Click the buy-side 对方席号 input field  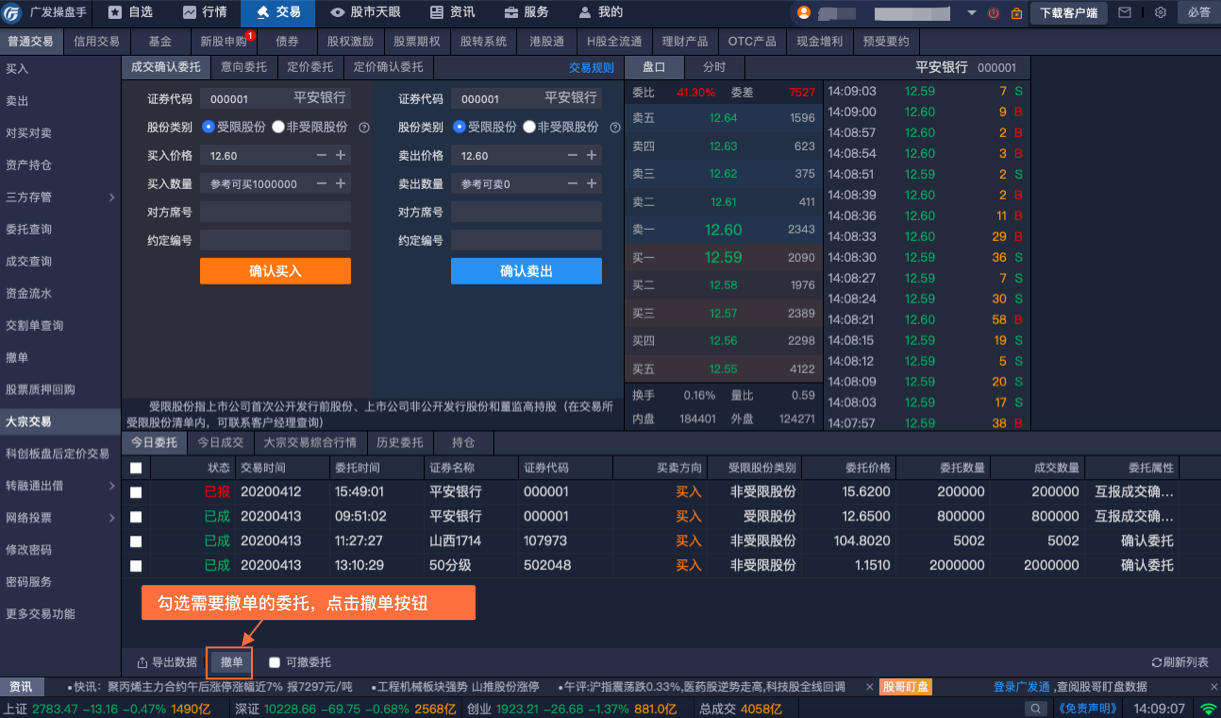(x=275, y=212)
